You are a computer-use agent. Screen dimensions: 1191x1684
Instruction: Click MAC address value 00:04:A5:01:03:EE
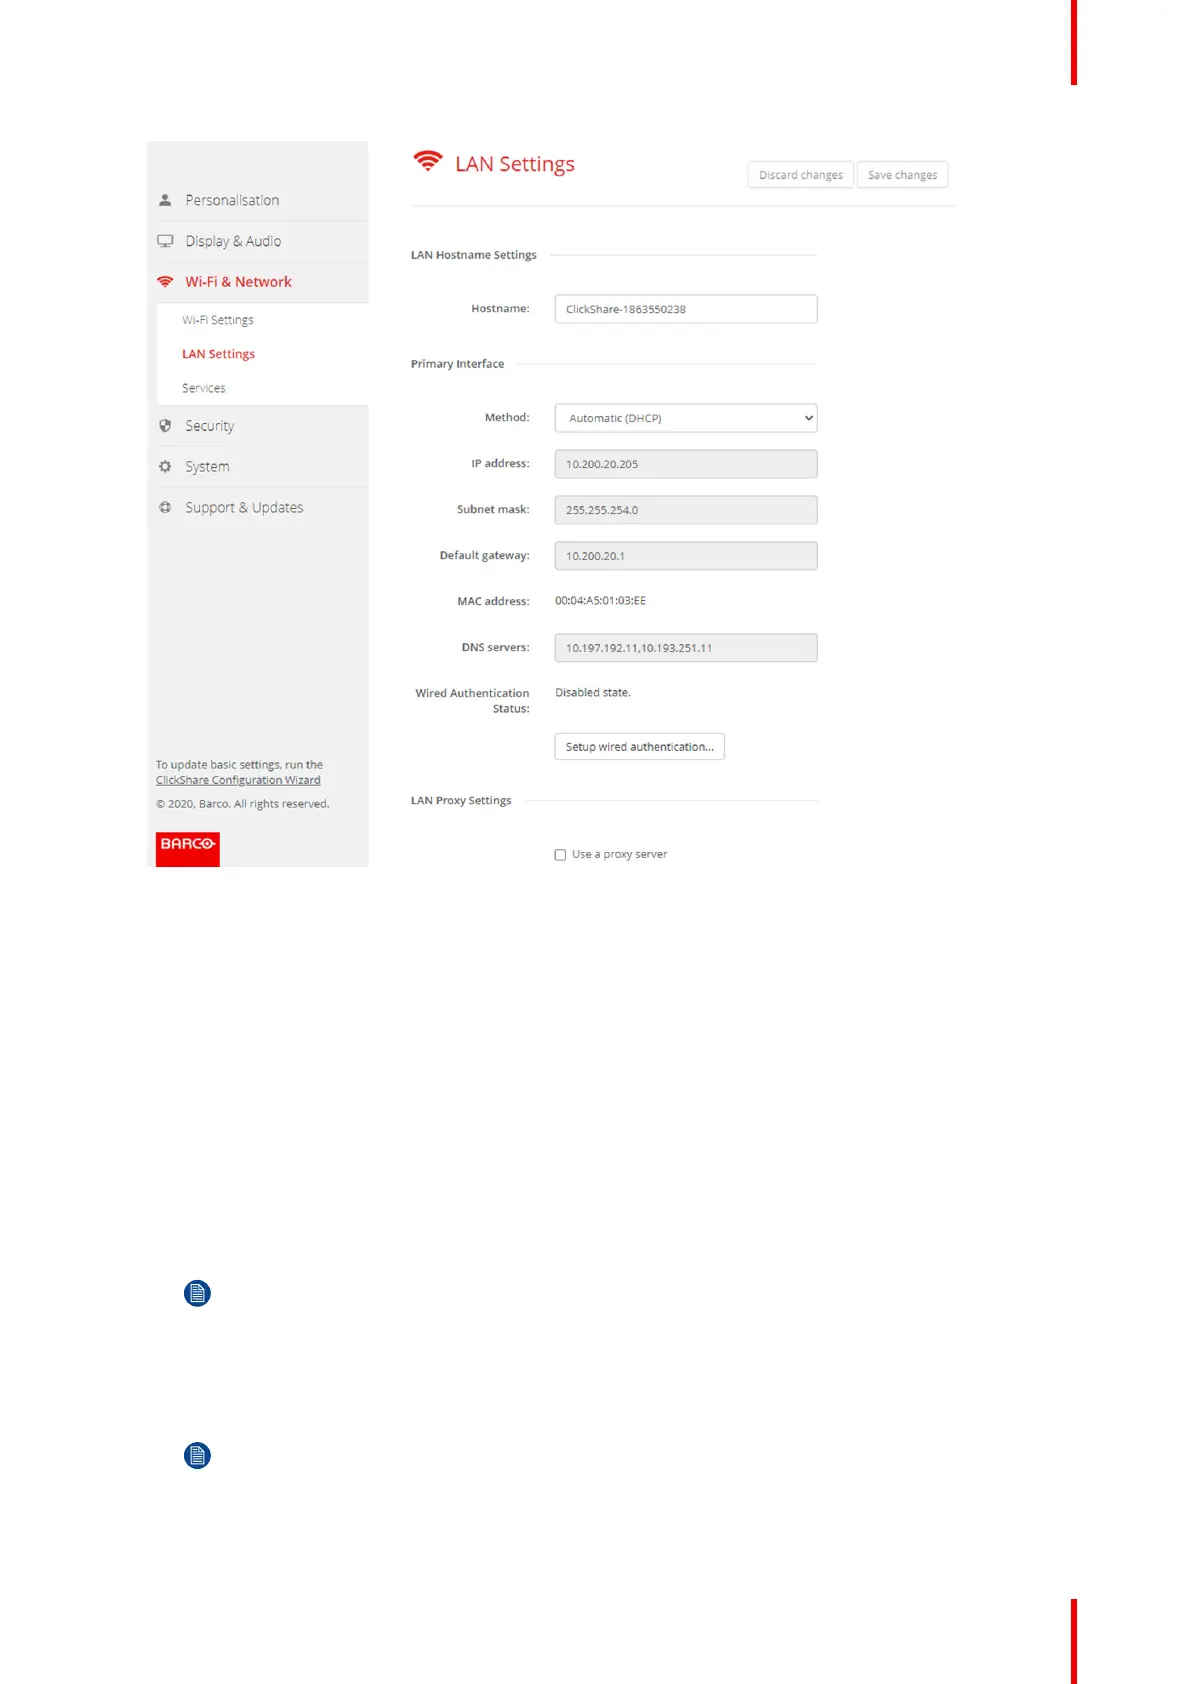pyautogui.click(x=600, y=601)
